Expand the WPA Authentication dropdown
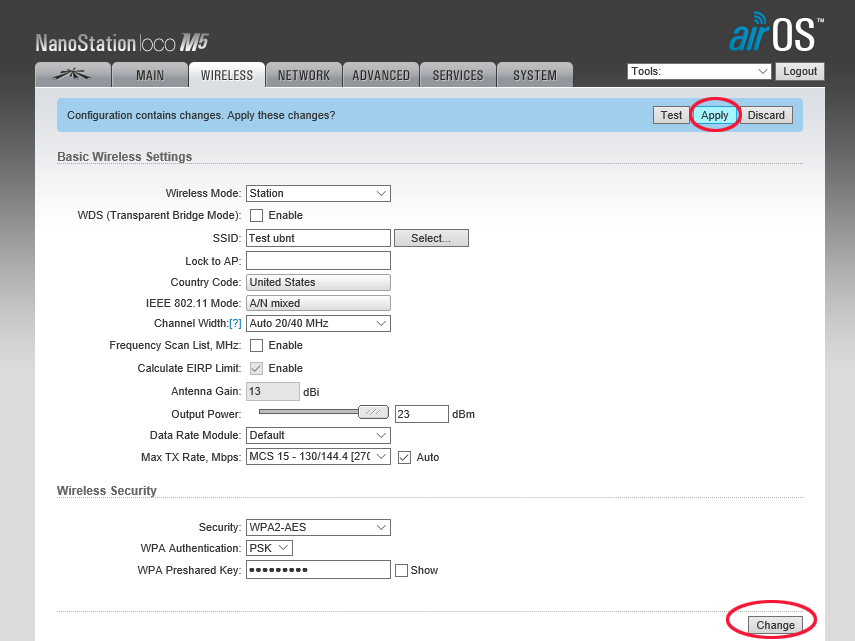Image resolution: width=855 pixels, height=641 pixels. [269, 548]
